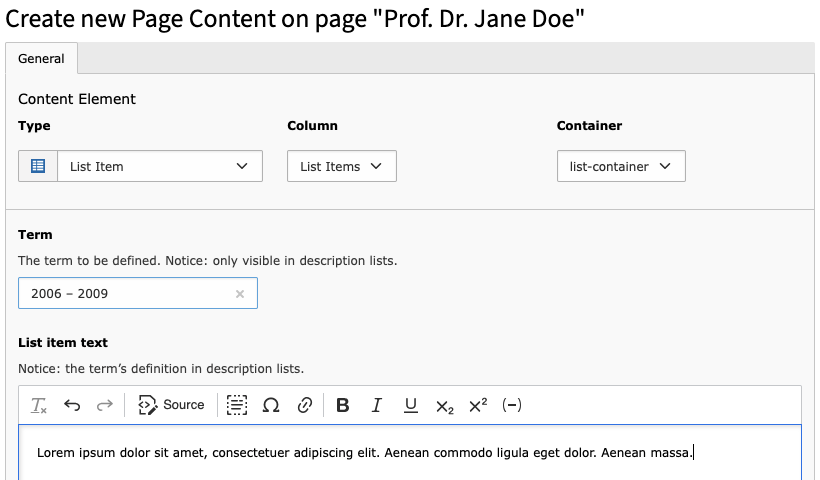820x480 pixels.
Task: Toggle bold formatting
Action: click(x=343, y=405)
